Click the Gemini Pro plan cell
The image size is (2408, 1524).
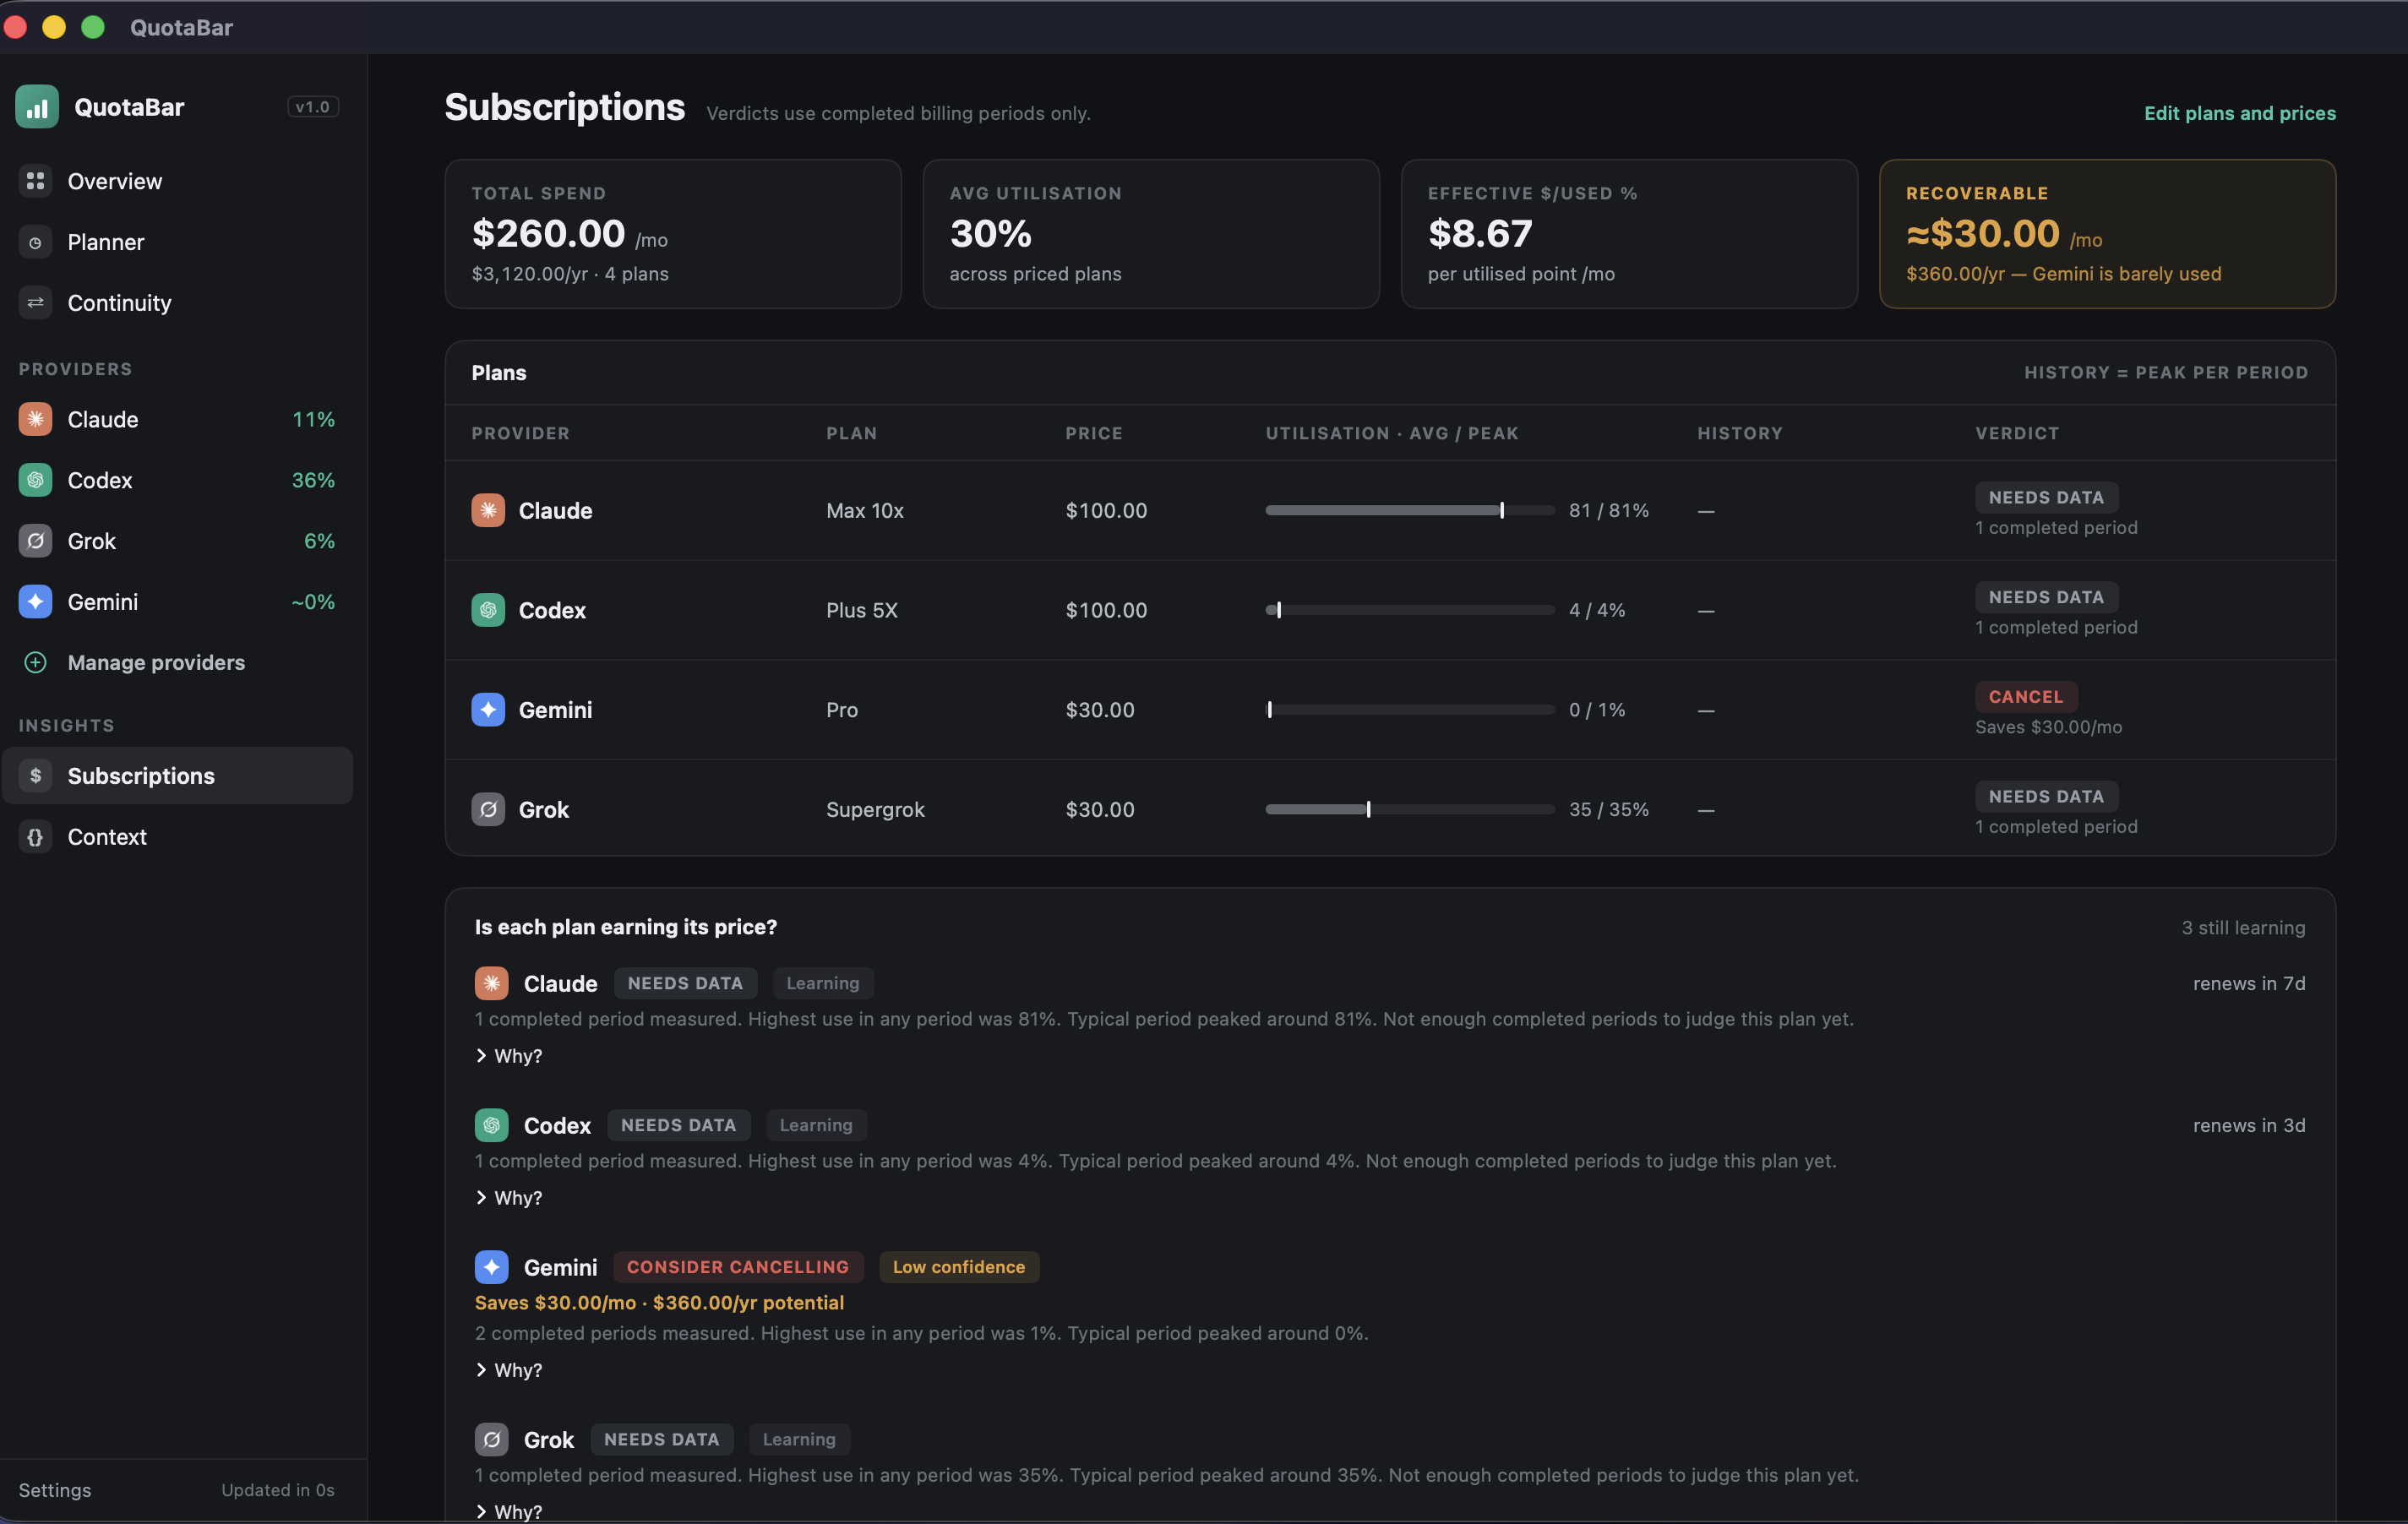pos(842,710)
